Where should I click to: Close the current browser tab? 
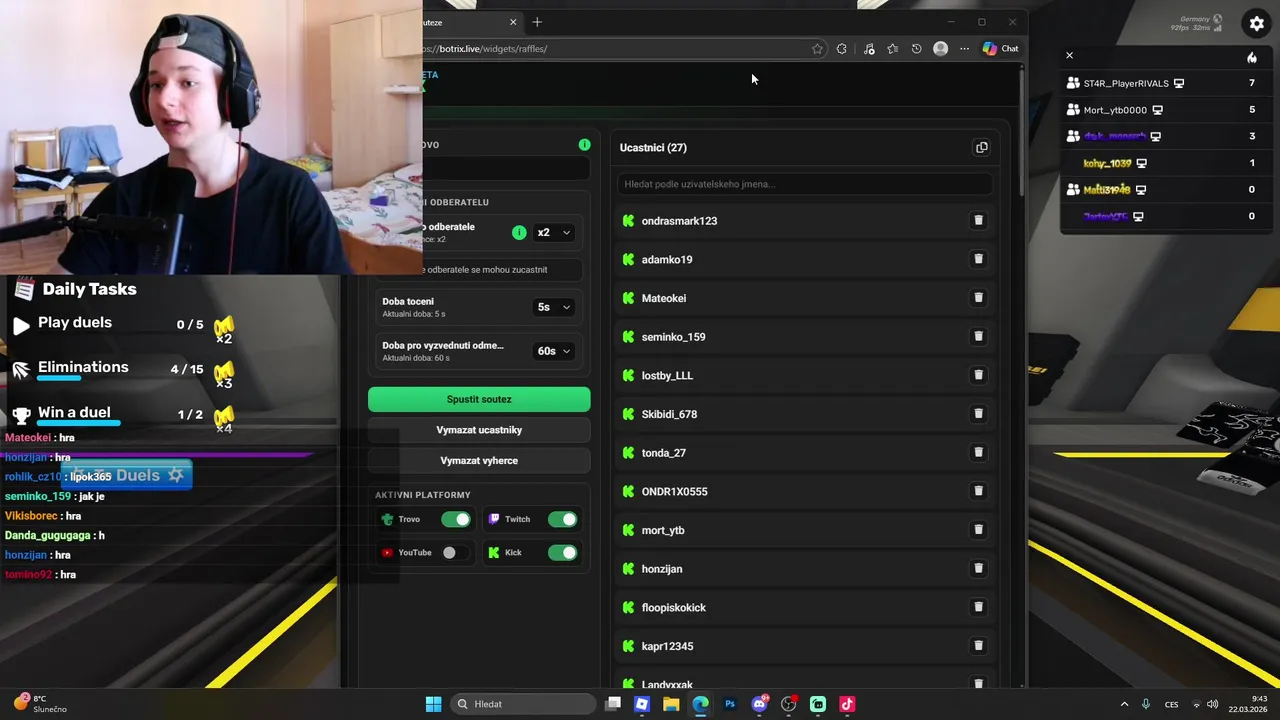[513, 22]
